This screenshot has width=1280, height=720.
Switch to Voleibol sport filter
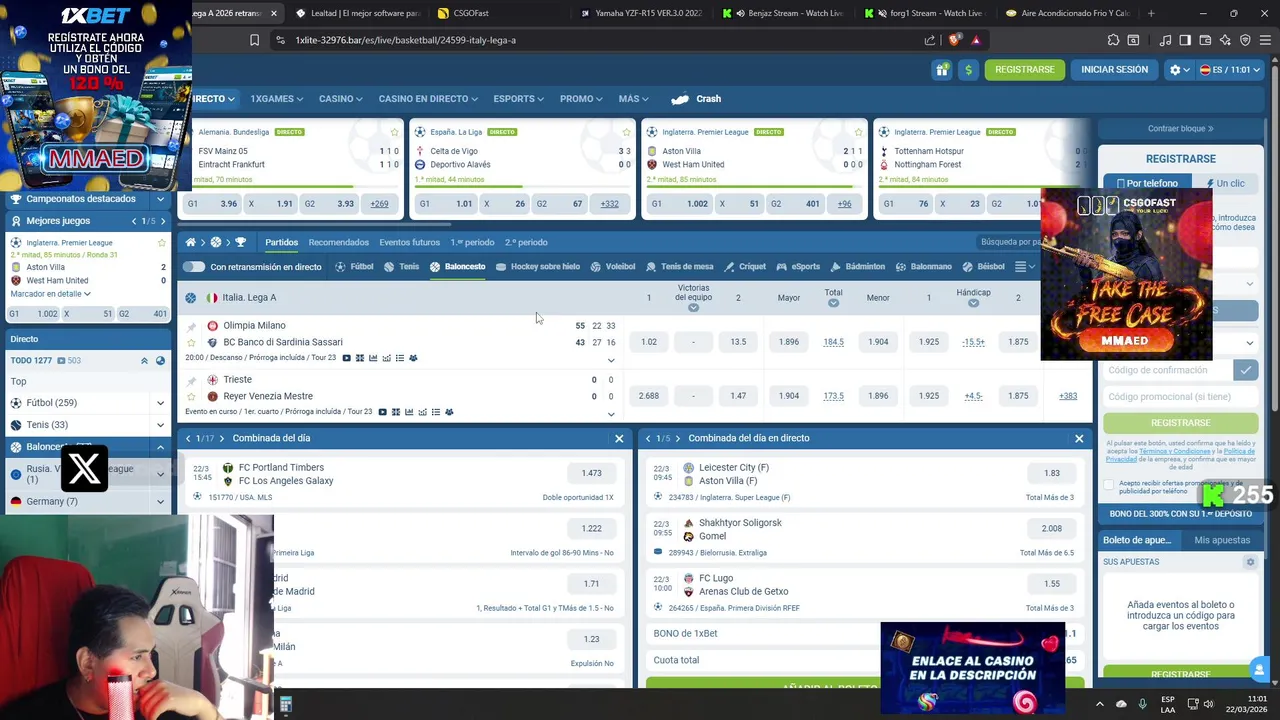point(613,267)
